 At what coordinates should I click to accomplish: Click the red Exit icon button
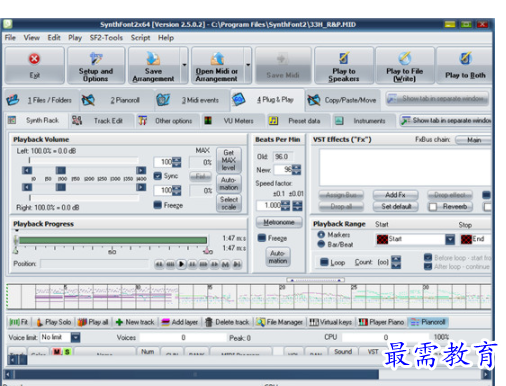(x=34, y=65)
